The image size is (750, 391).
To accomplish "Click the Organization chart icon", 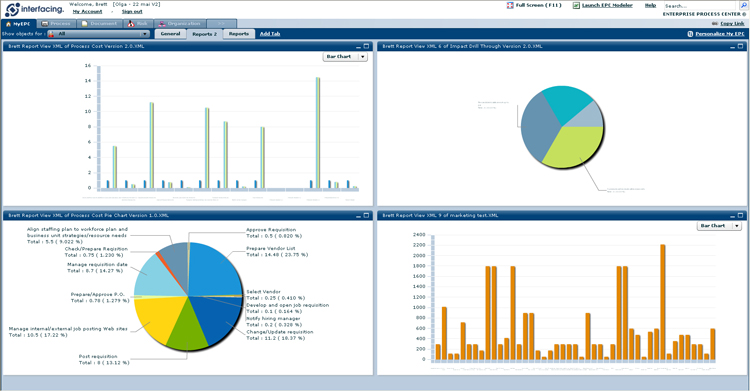I will pyautogui.click(x=162, y=23).
